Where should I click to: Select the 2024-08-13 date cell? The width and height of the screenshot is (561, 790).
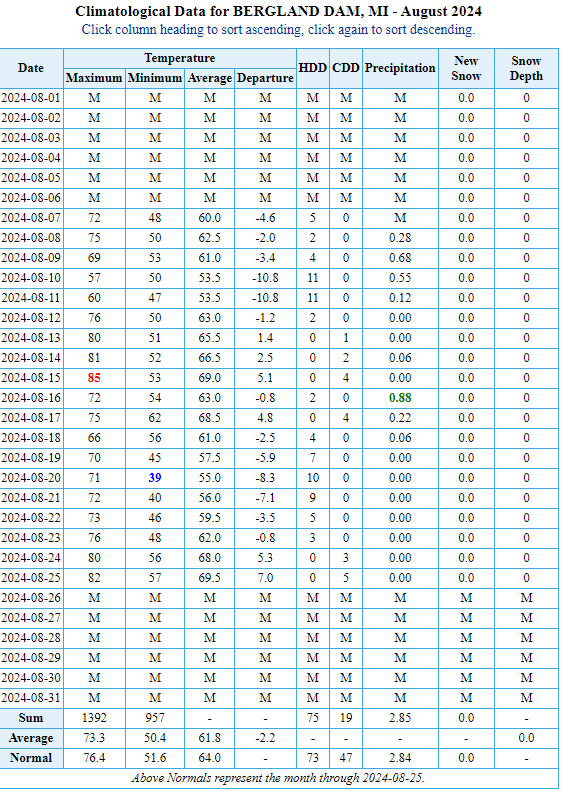31,338
